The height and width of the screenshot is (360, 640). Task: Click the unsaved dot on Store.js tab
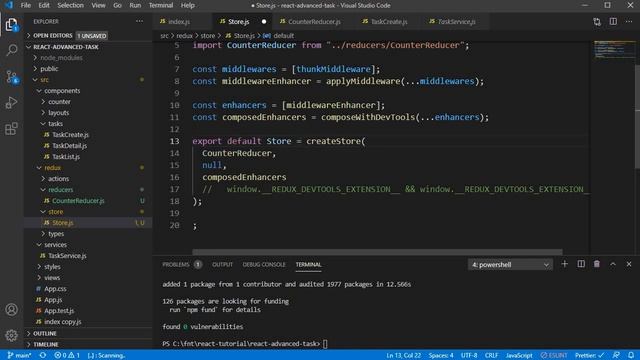point(264,22)
